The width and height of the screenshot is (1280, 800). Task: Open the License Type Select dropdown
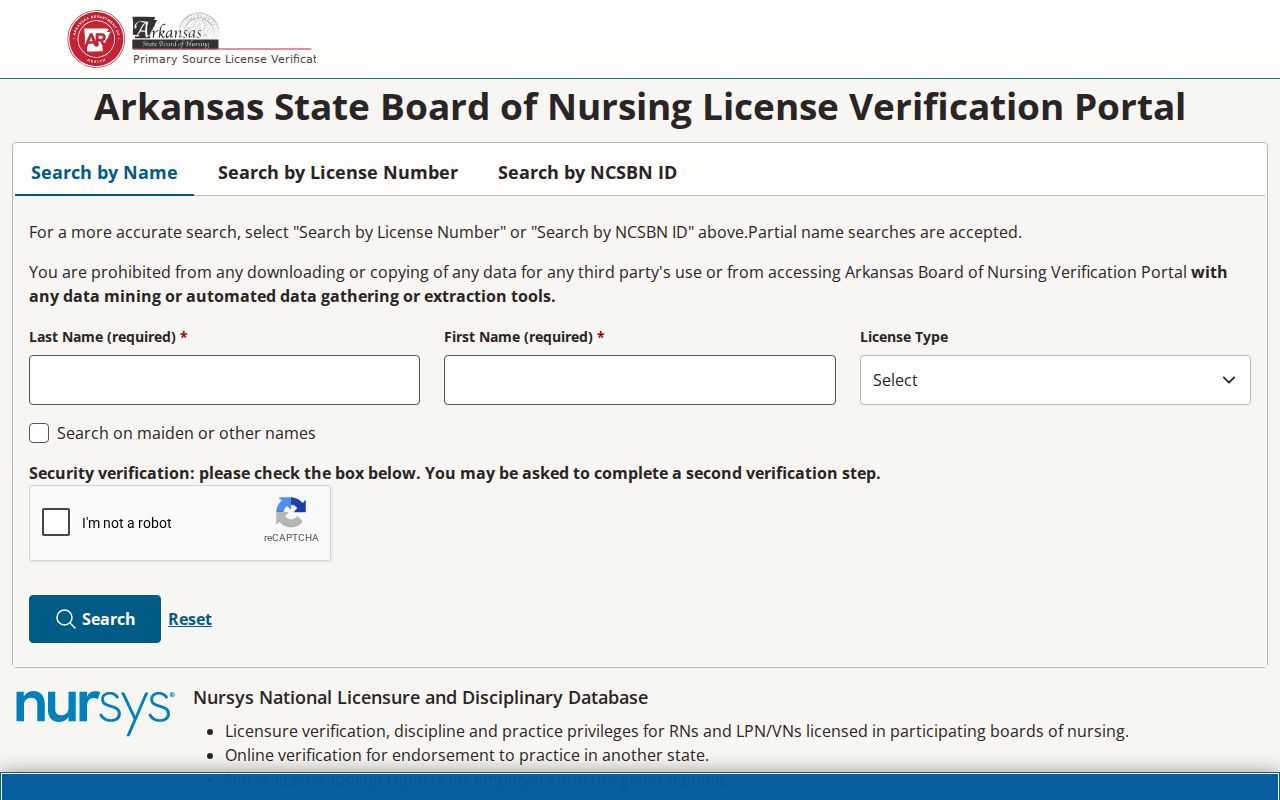coord(1055,380)
